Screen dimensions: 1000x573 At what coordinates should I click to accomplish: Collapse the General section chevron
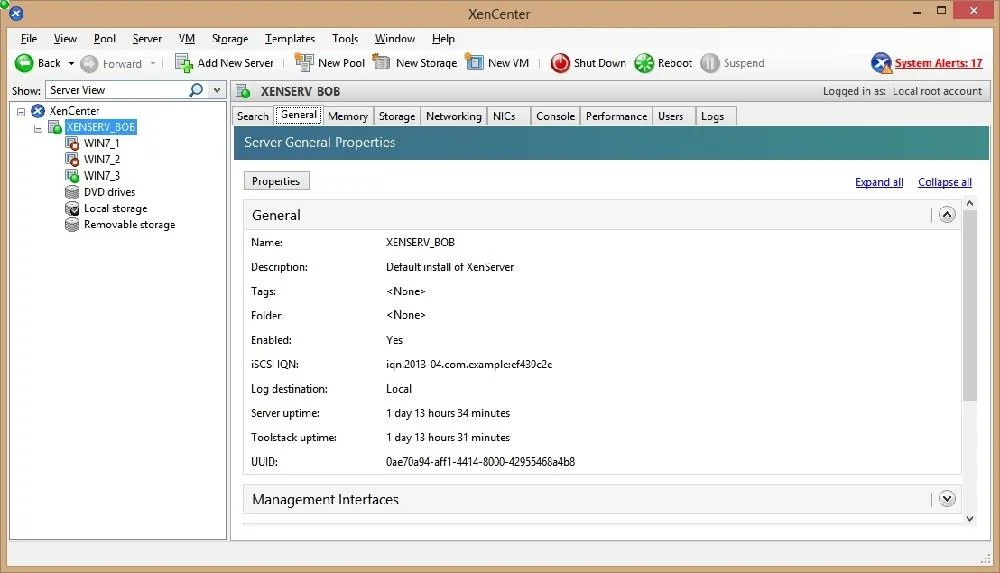pyautogui.click(x=947, y=215)
